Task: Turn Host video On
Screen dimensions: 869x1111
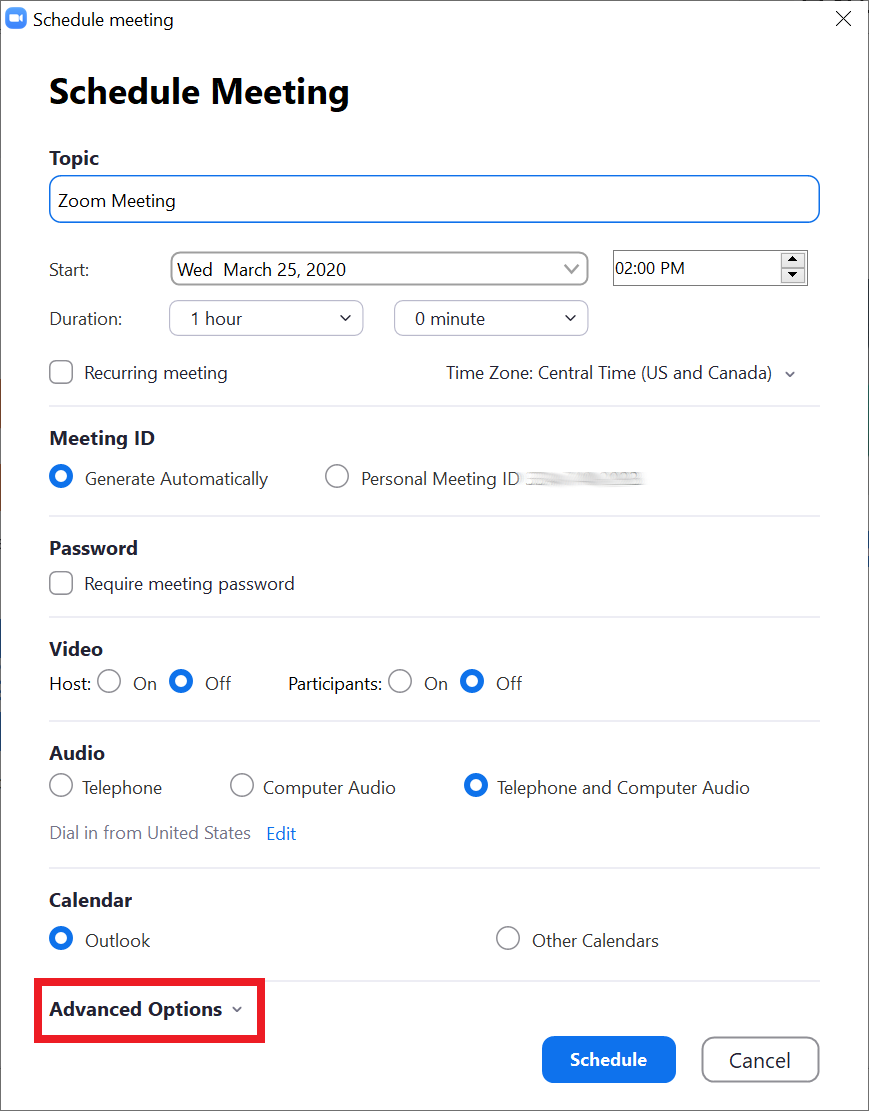Action: [109, 682]
